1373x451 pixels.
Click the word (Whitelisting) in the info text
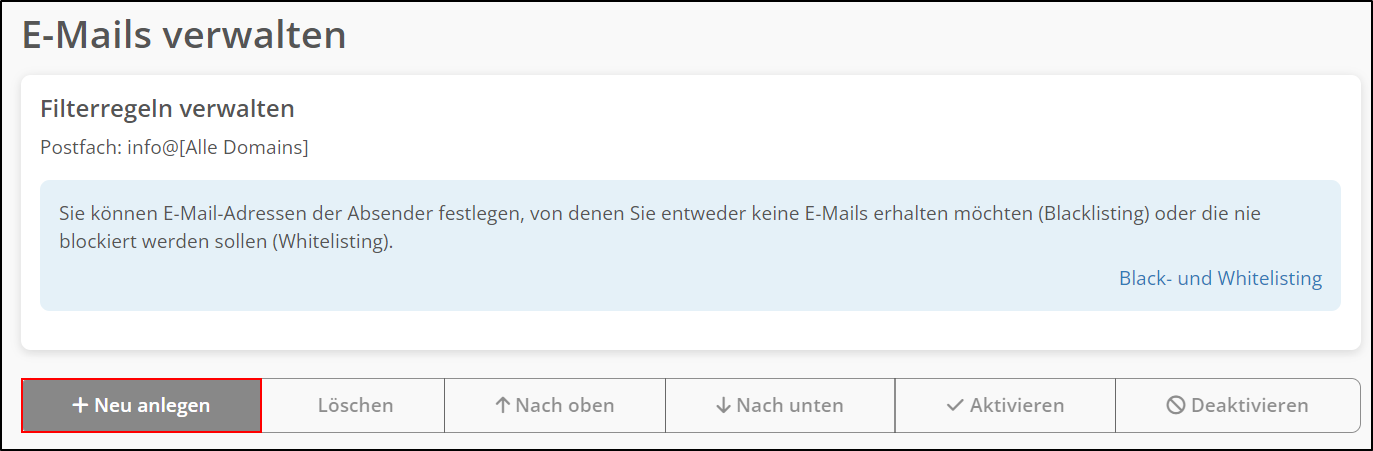329,242
